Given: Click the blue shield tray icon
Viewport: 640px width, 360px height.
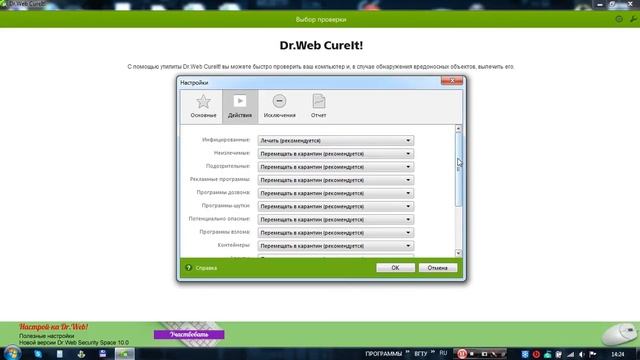Looking at the screenshot, I should point(525,354).
